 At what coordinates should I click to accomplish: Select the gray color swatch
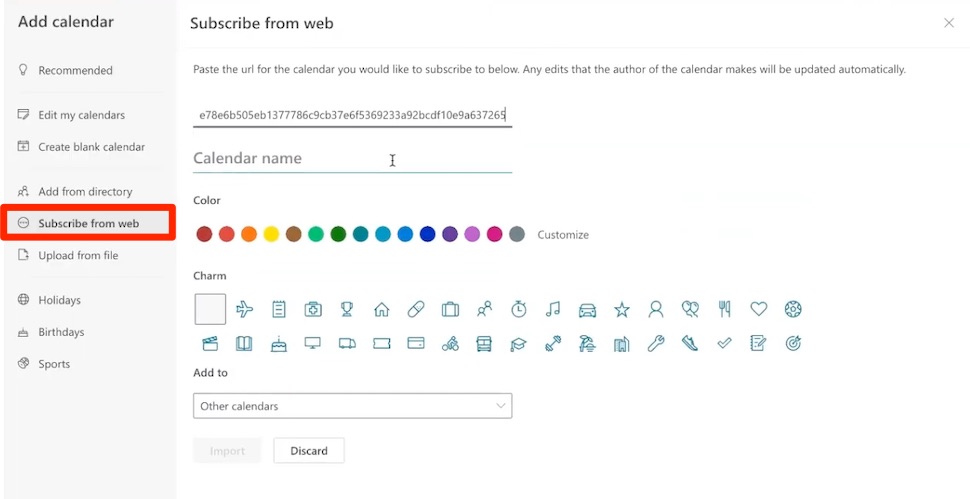[x=517, y=234]
